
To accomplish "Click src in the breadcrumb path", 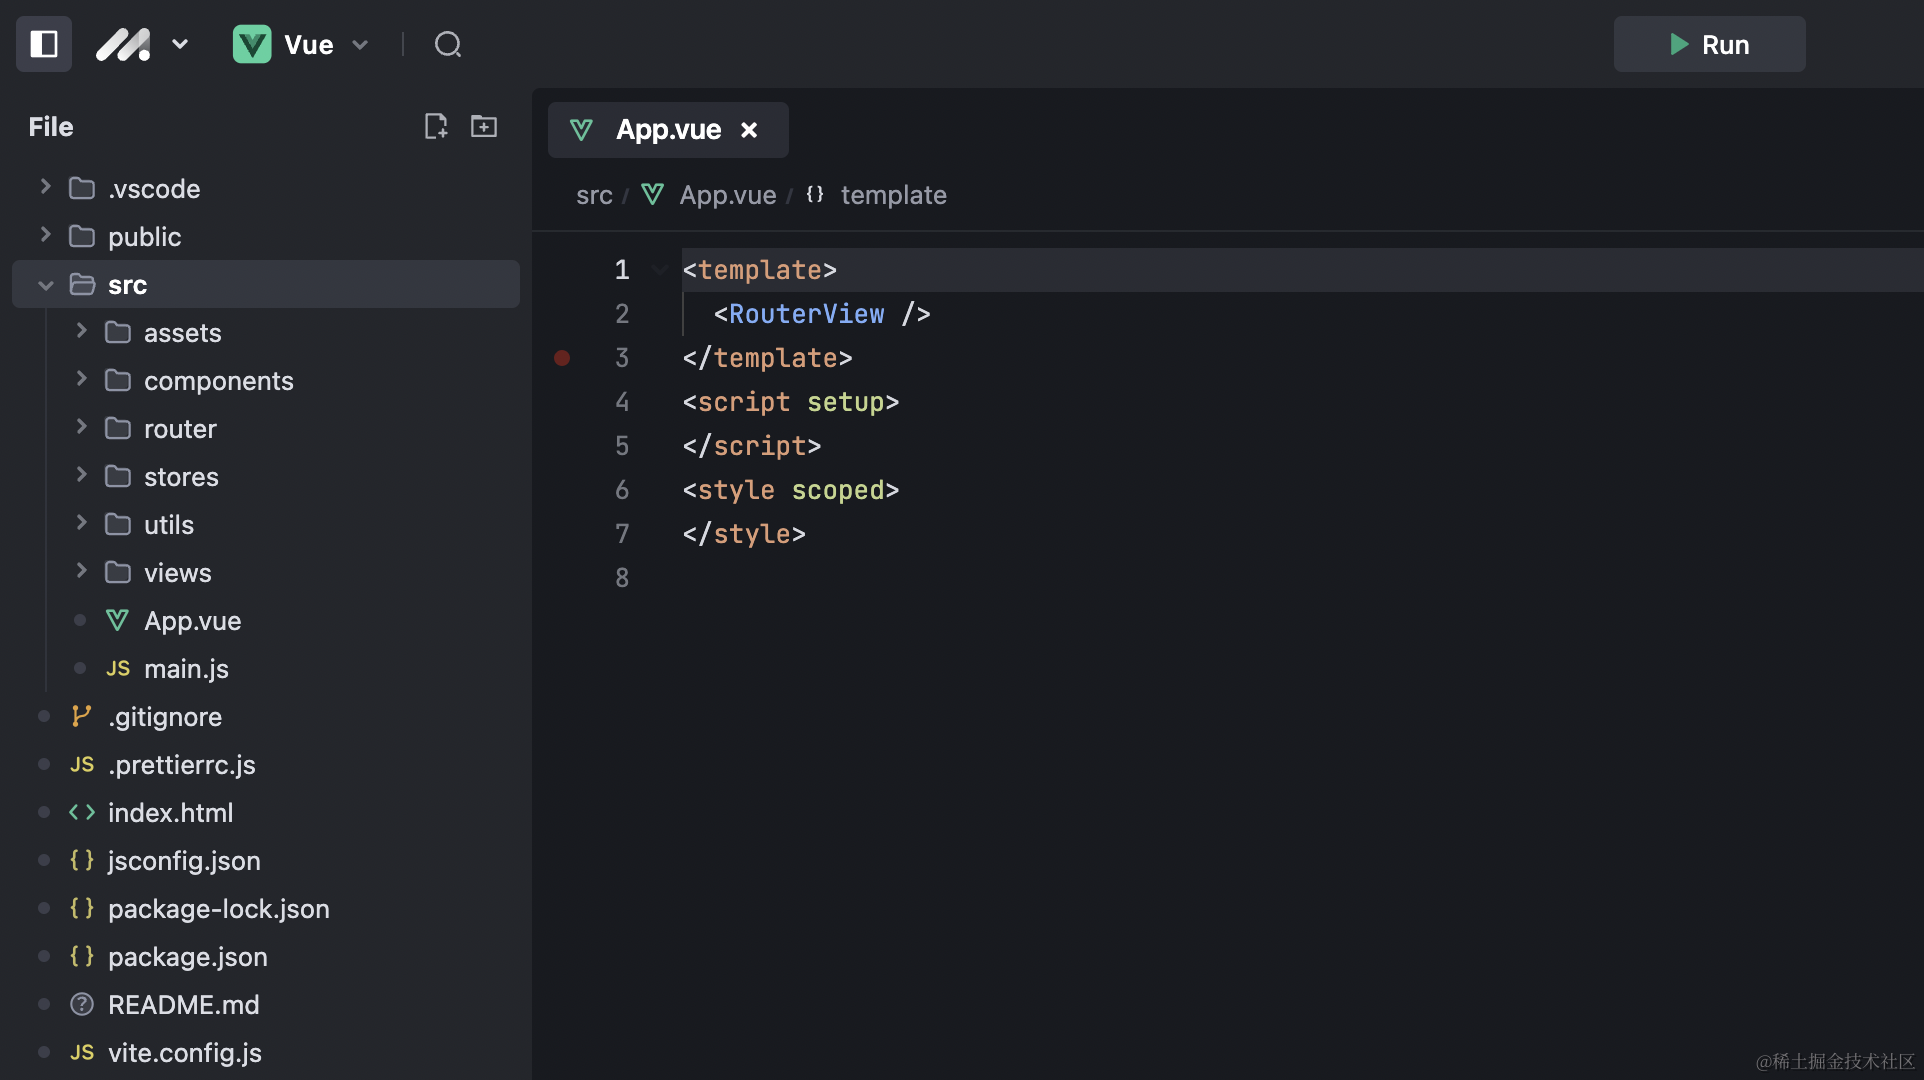I will [x=594, y=195].
